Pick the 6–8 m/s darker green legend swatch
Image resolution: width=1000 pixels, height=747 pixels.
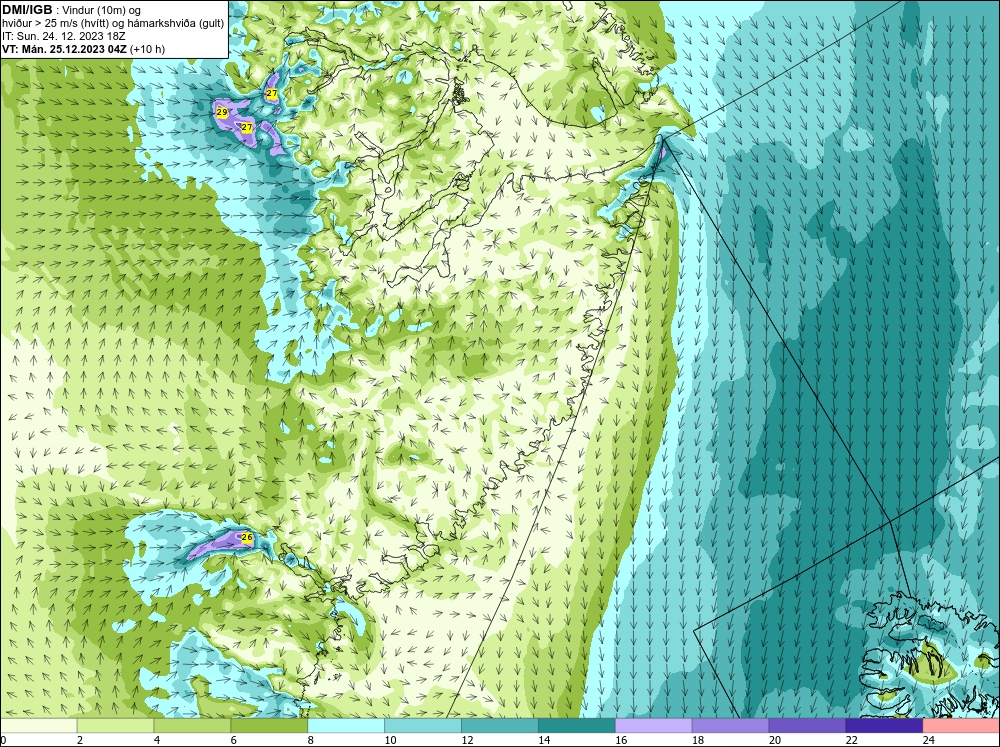click(x=269, y=726)
